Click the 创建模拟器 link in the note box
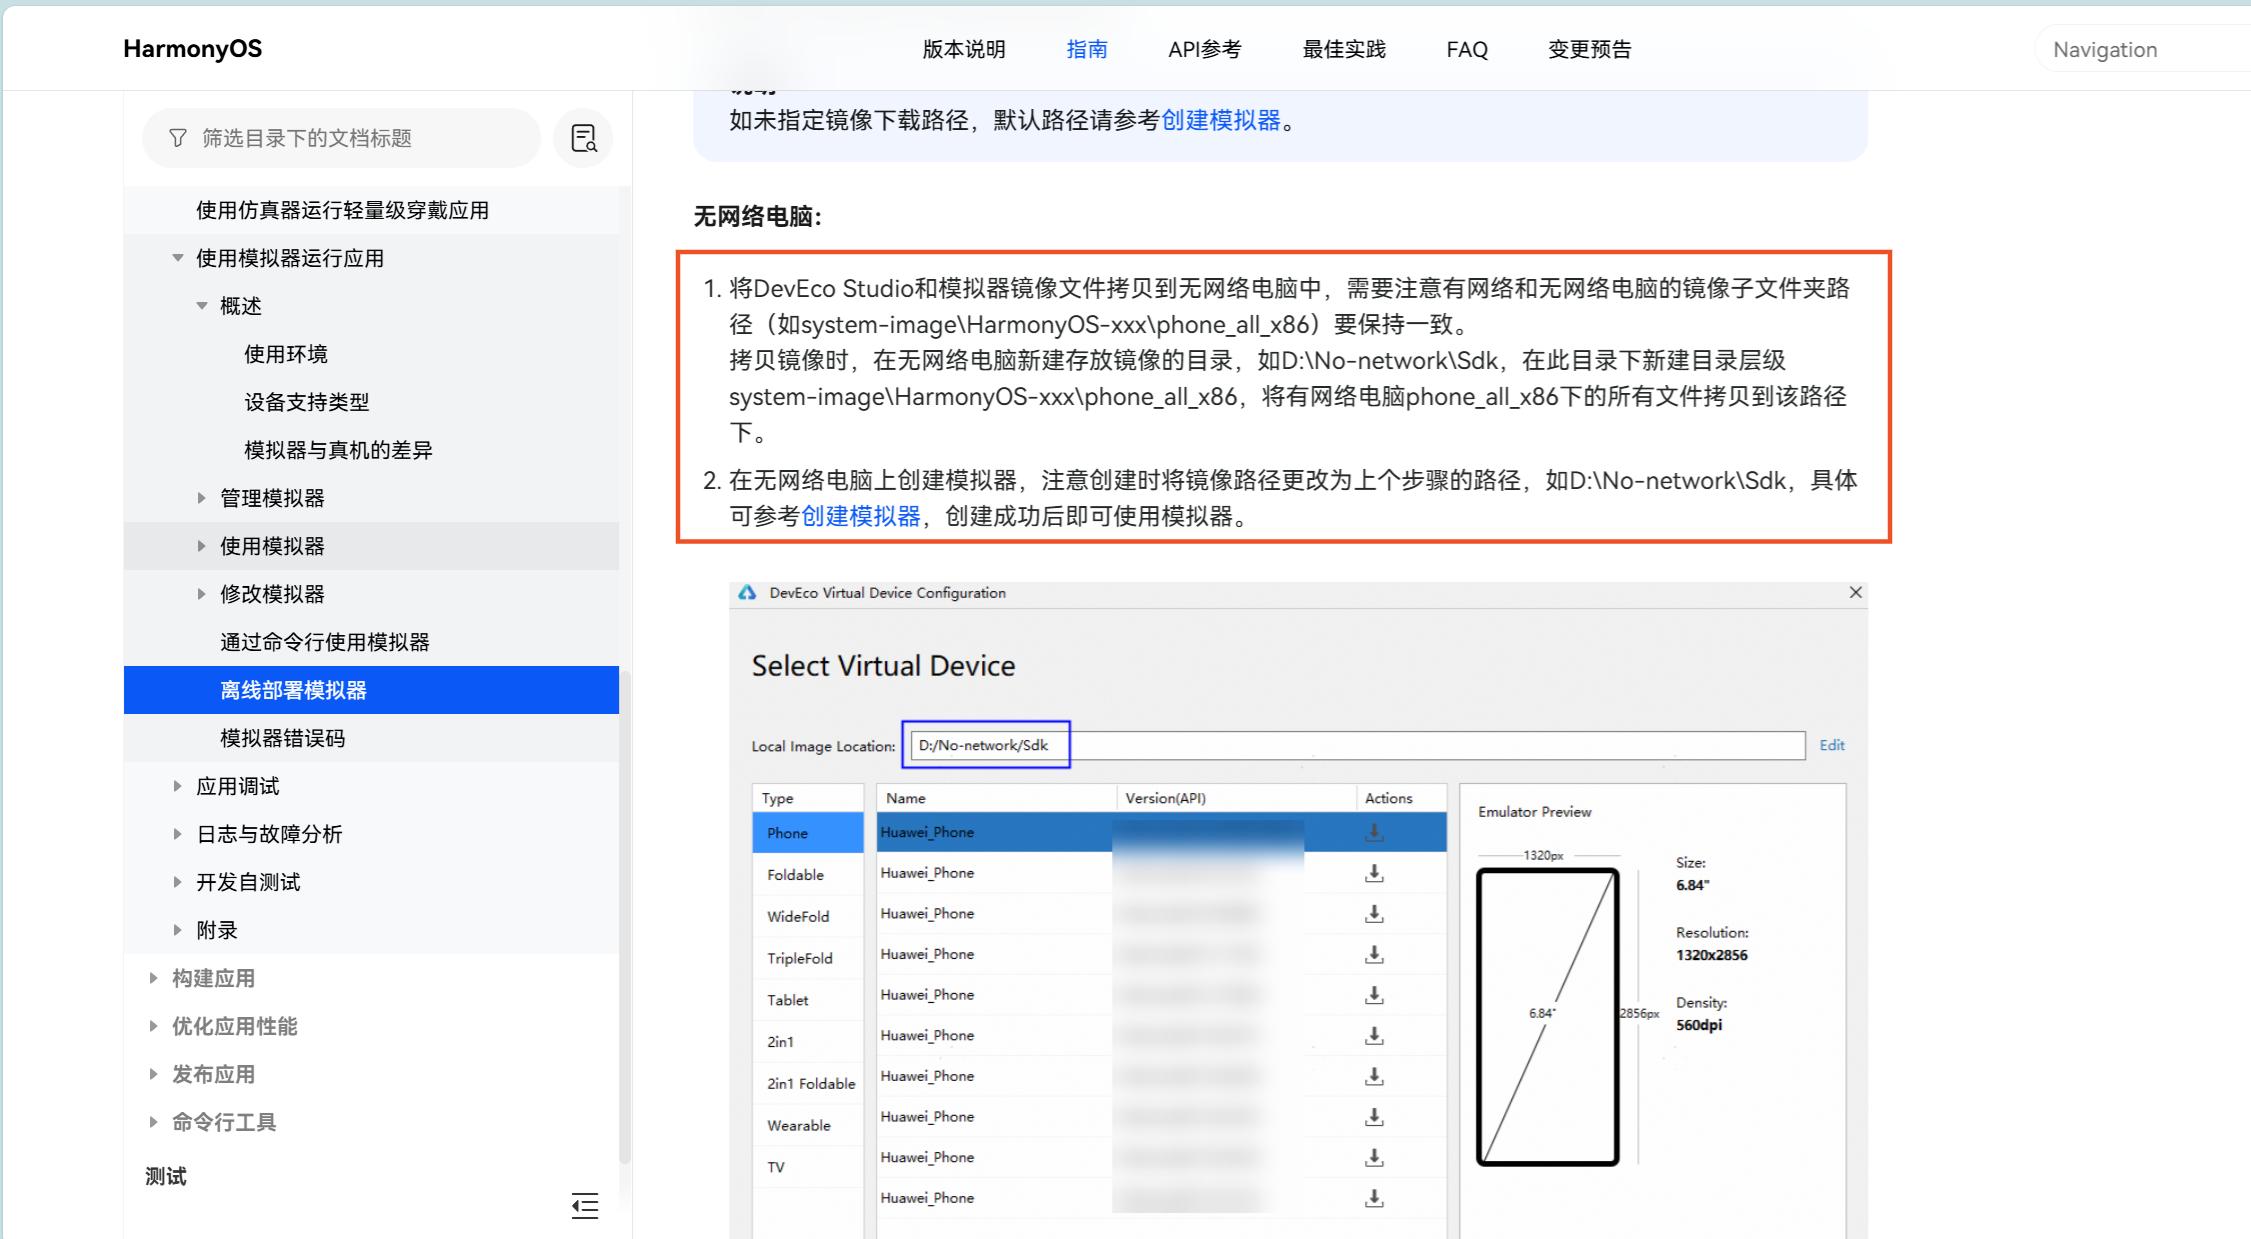The image size is (2251, 1239). 1222,121
